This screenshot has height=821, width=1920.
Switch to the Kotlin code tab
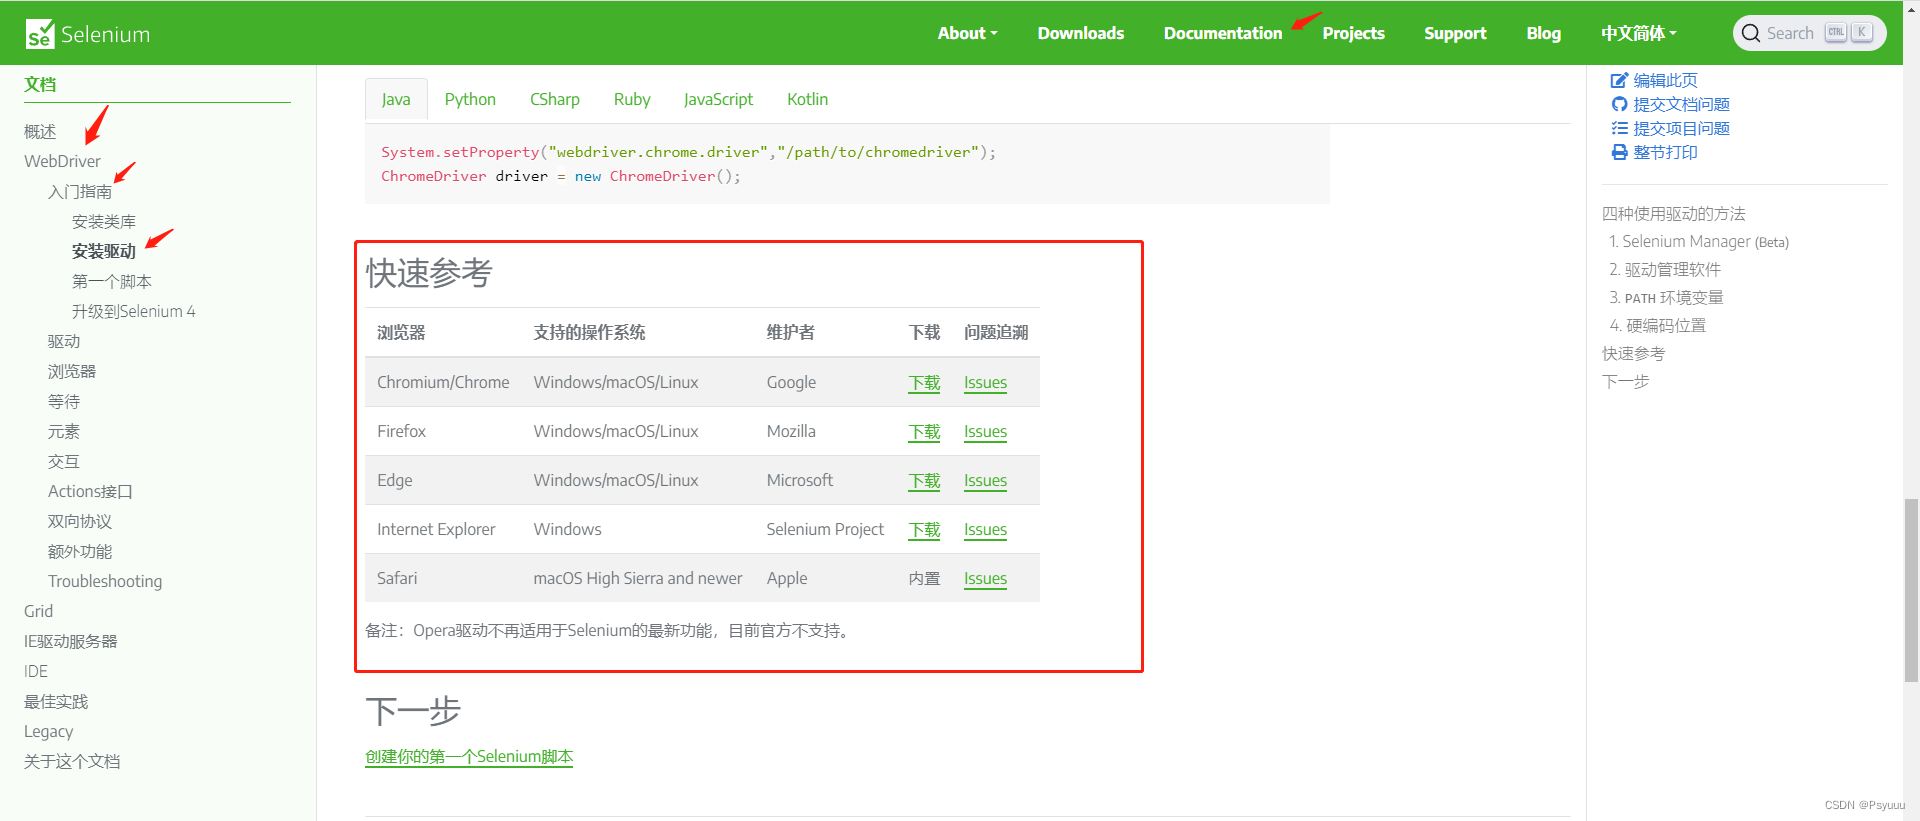(807, 99)
